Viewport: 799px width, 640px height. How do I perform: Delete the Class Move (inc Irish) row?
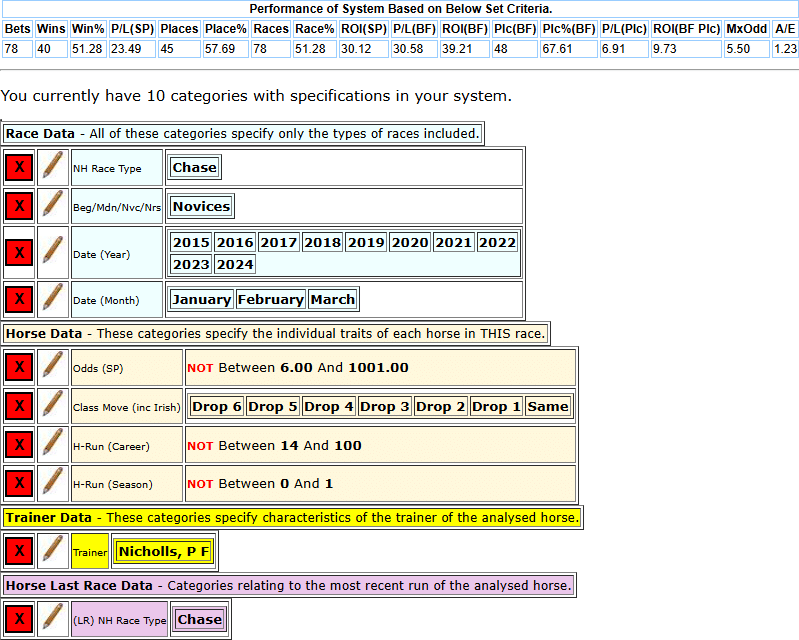click(19, 406)
